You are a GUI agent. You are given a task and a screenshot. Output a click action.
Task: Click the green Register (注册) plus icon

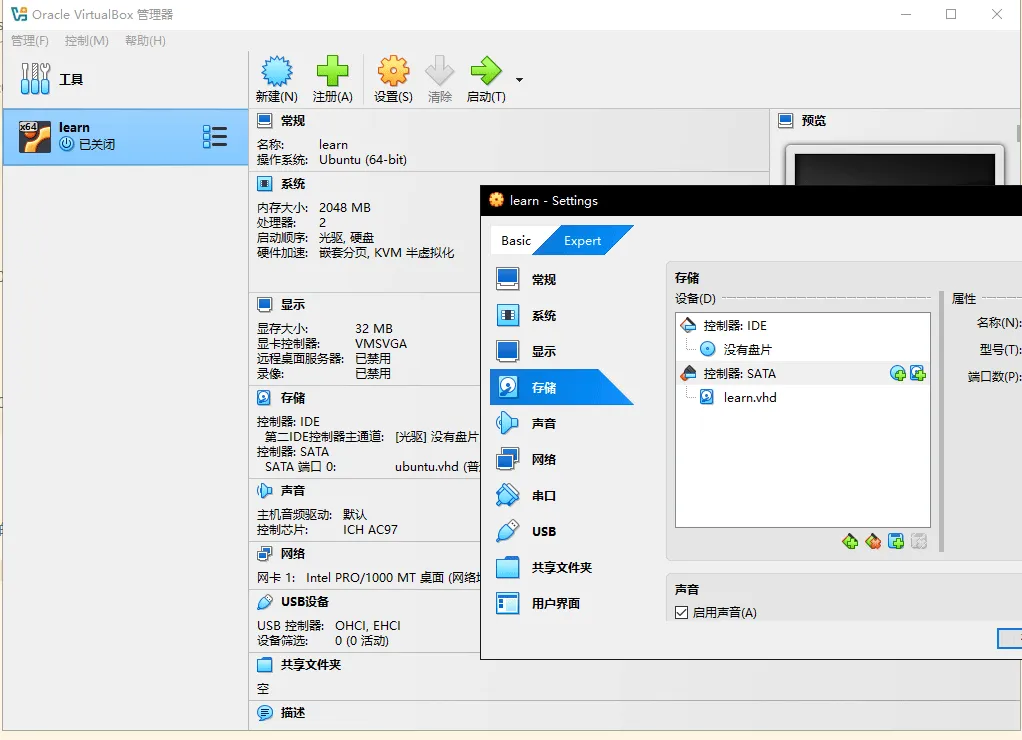point(332,71)
